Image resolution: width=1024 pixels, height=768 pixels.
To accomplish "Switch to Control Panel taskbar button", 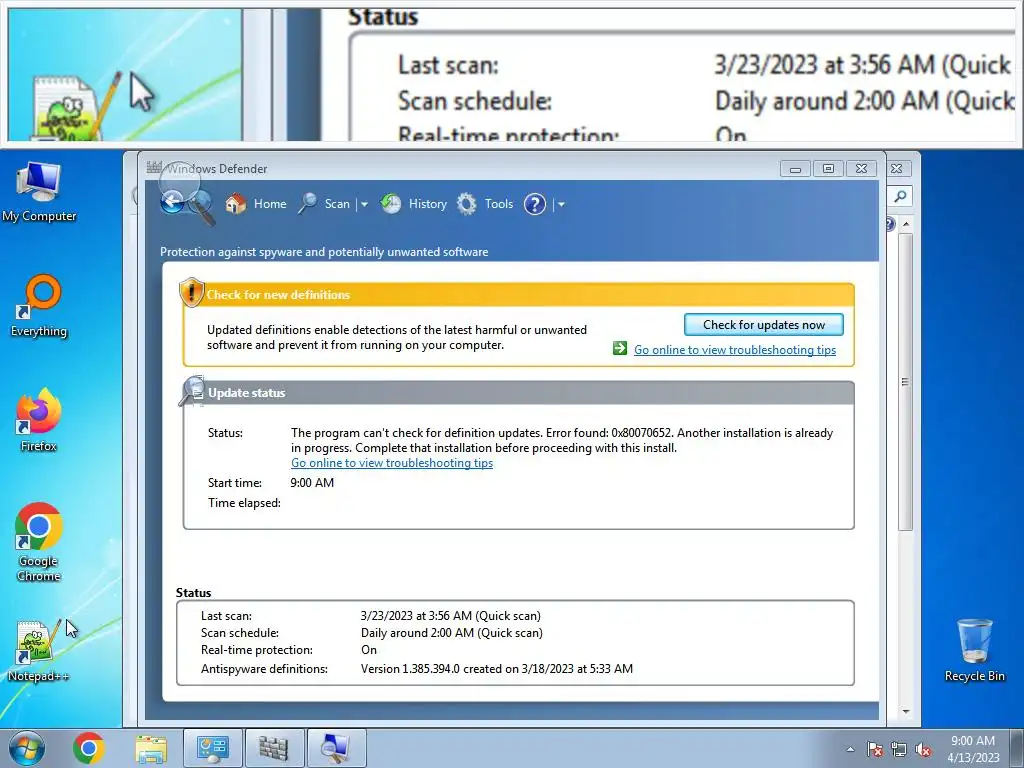I will [x=212, y=748].
